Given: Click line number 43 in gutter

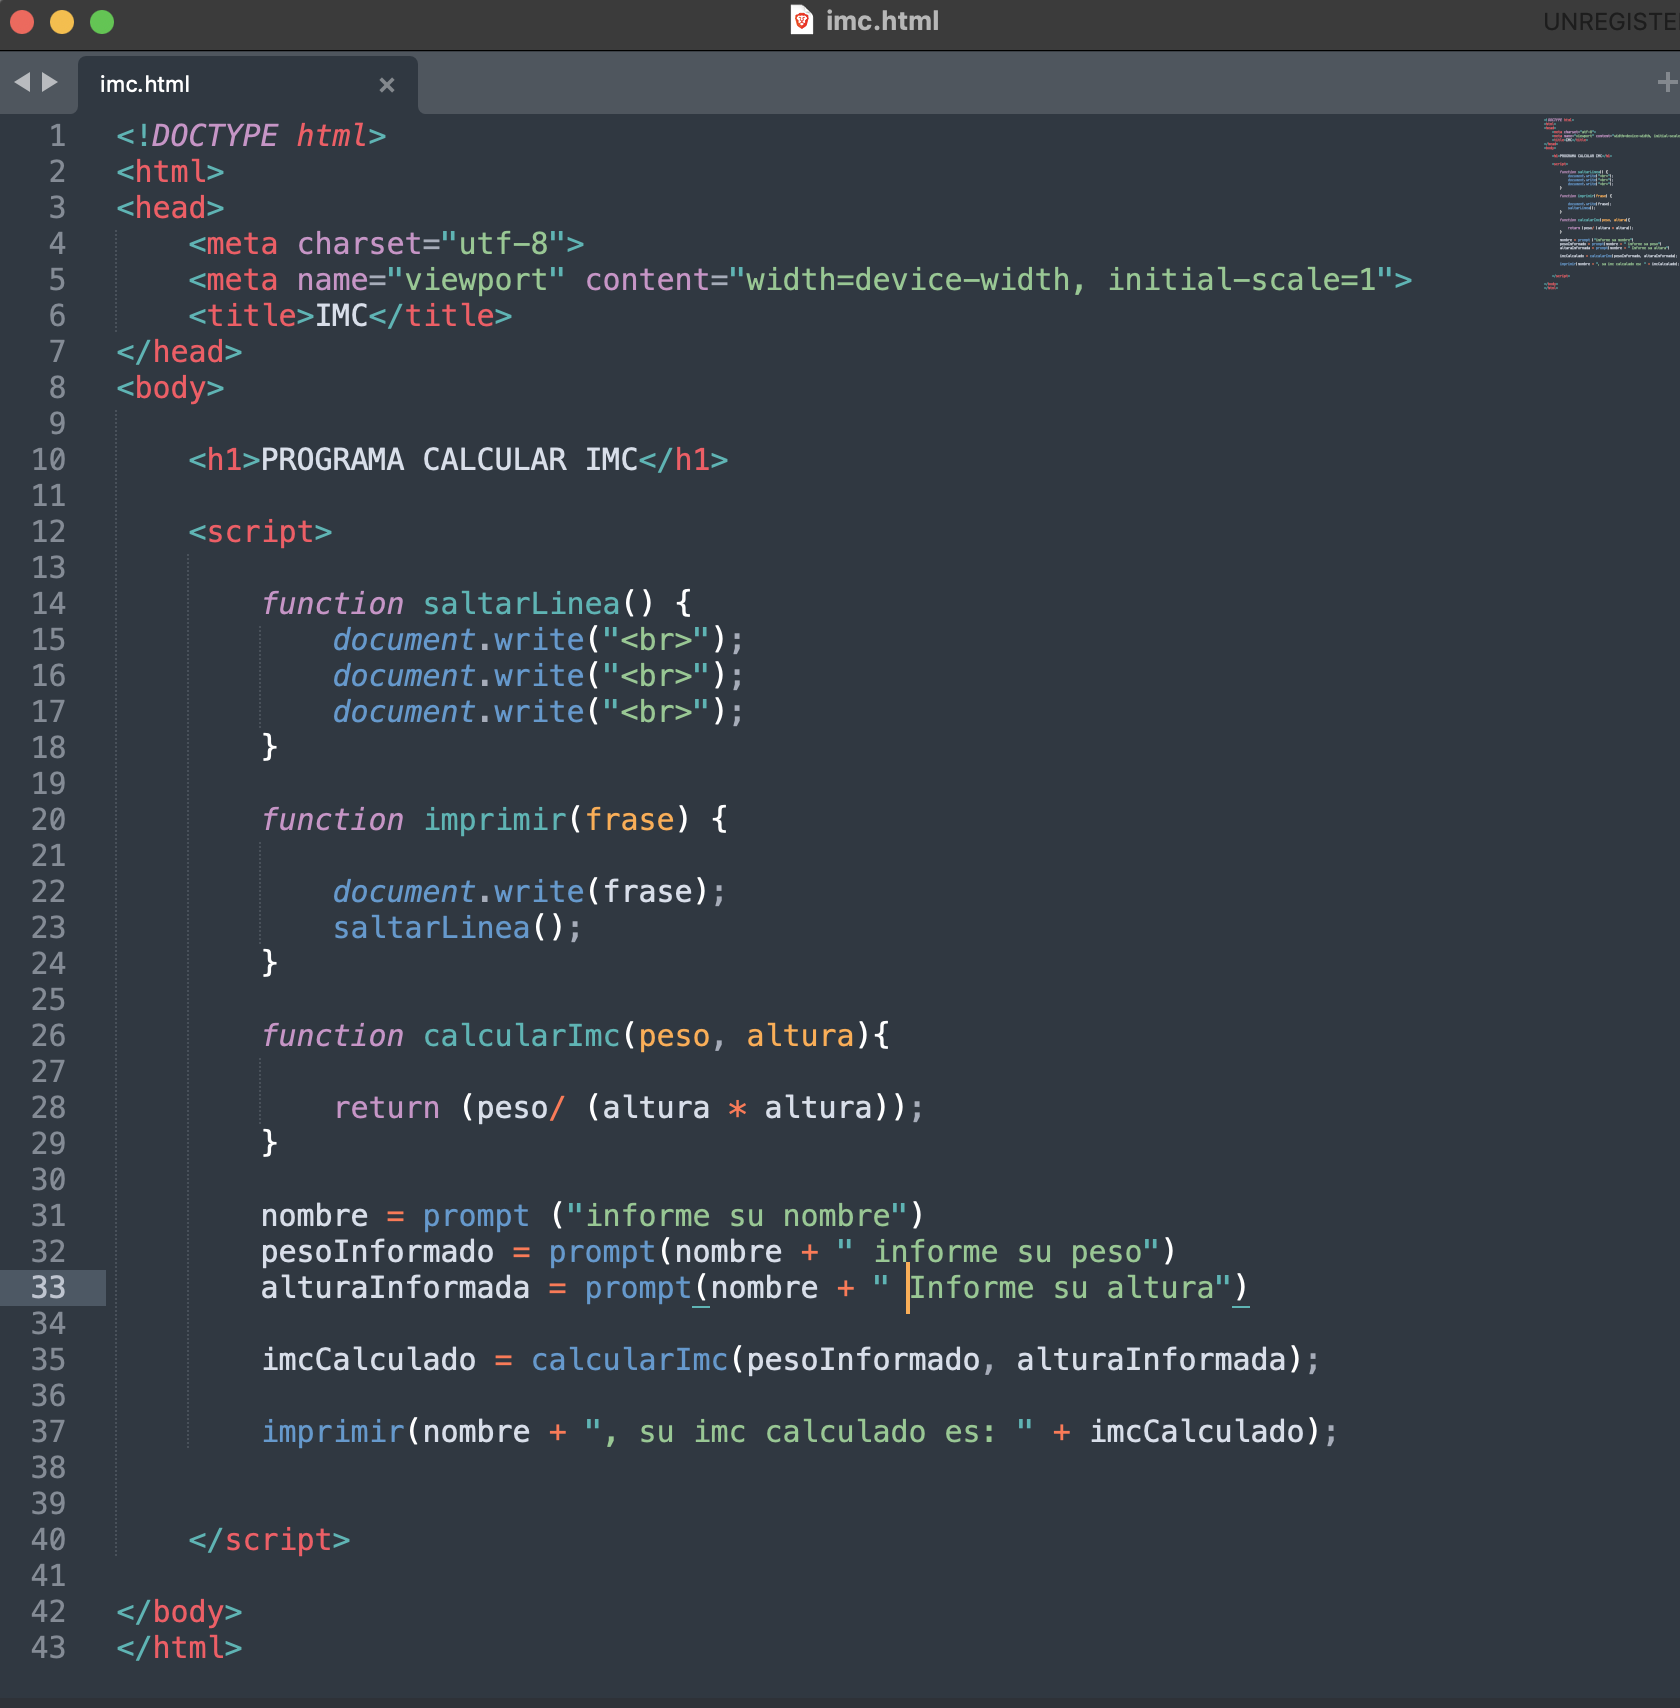Looking at the screenshot, I should pyautogui.click(x=48, y=1648).
